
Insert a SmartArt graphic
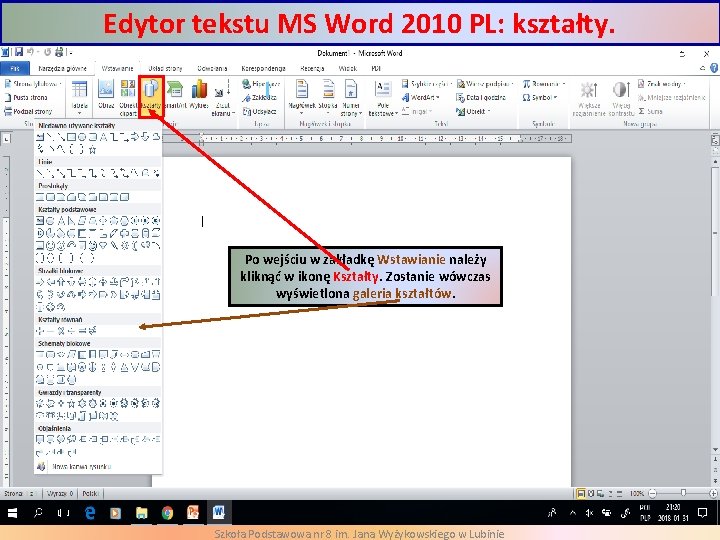point(175,95)
